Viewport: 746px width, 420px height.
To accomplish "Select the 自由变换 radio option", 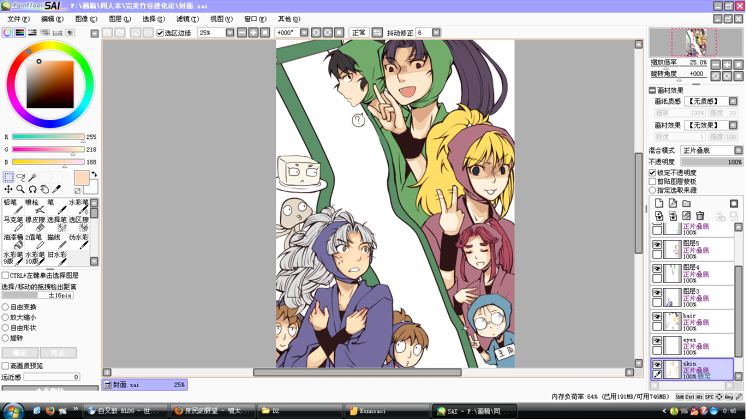I will pyautogui.click(x=6, y=307).
